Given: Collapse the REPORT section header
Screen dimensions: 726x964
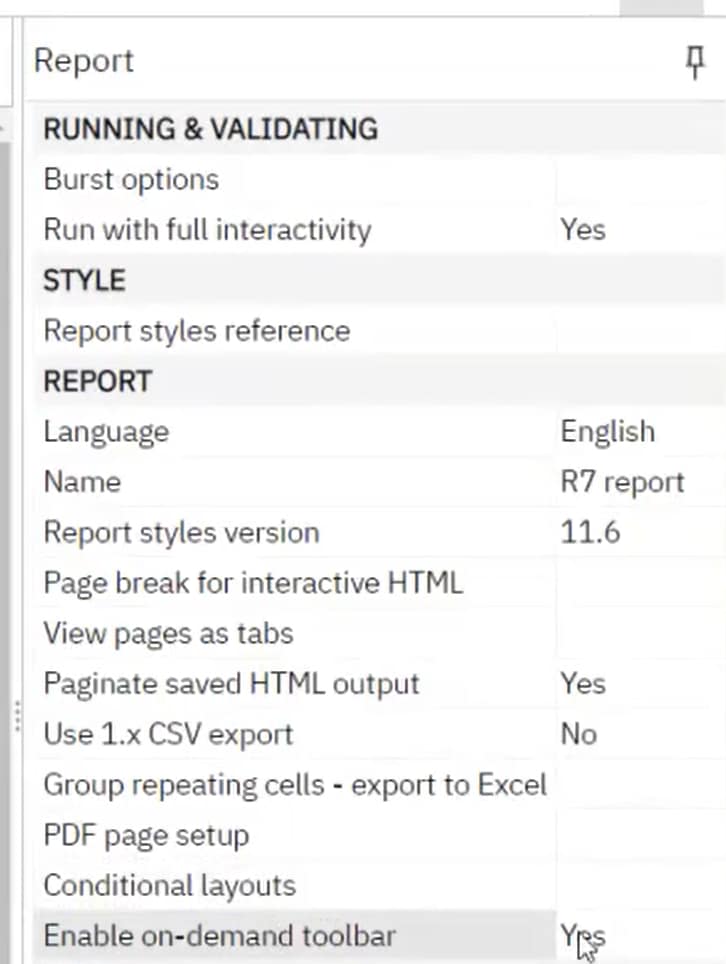Looking at the screenshot, I should [x=97, y=381].
